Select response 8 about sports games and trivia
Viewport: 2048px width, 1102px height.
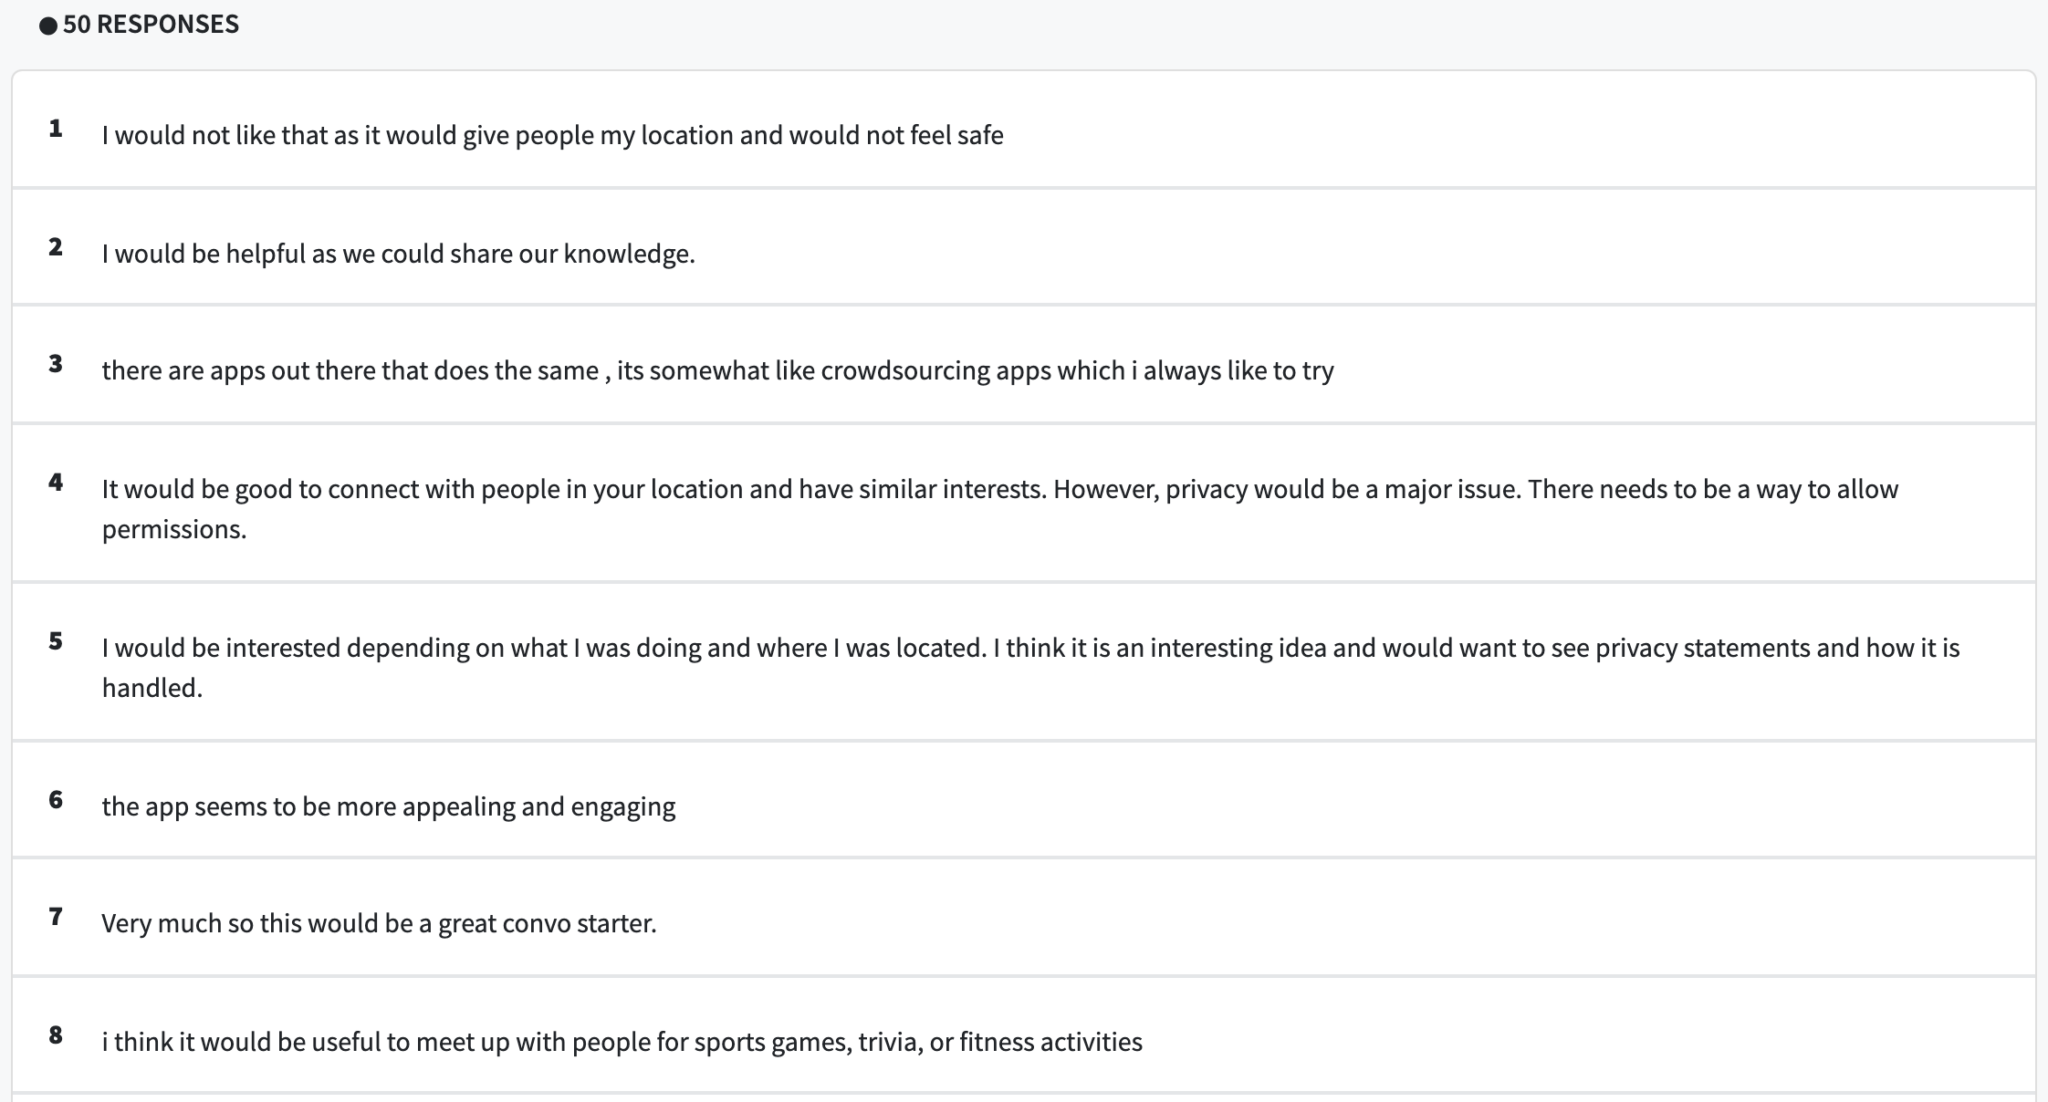pos(621,1042)
